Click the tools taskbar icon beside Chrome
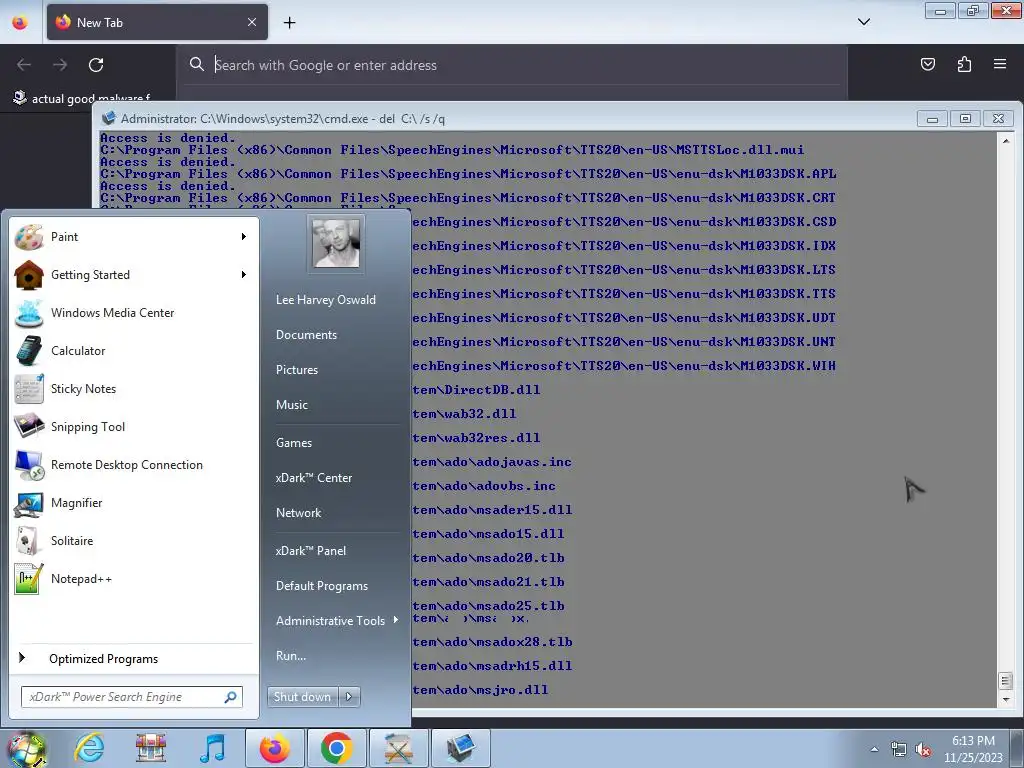Viewport: 1024px width, 768px height. tap(398, 748)
